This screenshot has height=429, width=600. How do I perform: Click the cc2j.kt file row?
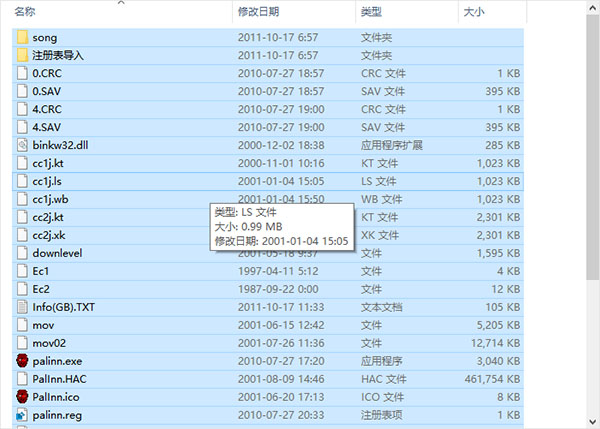point(48,217)
